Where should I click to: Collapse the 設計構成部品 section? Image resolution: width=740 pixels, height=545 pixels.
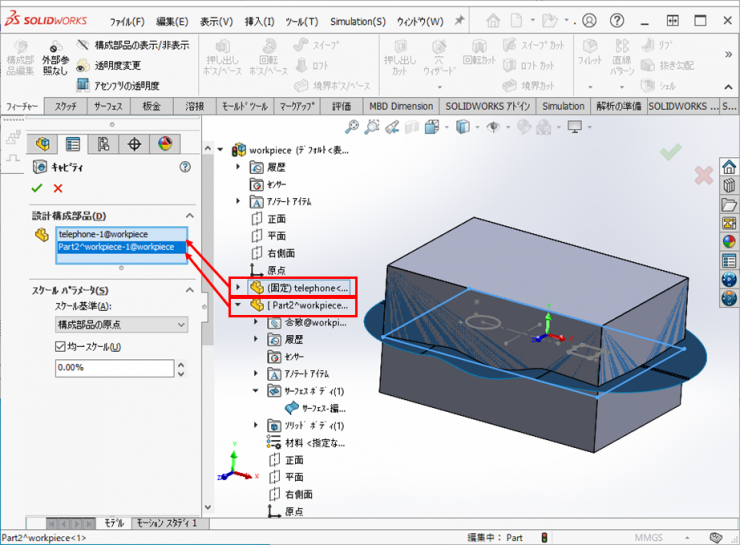(x=188, y=216)
